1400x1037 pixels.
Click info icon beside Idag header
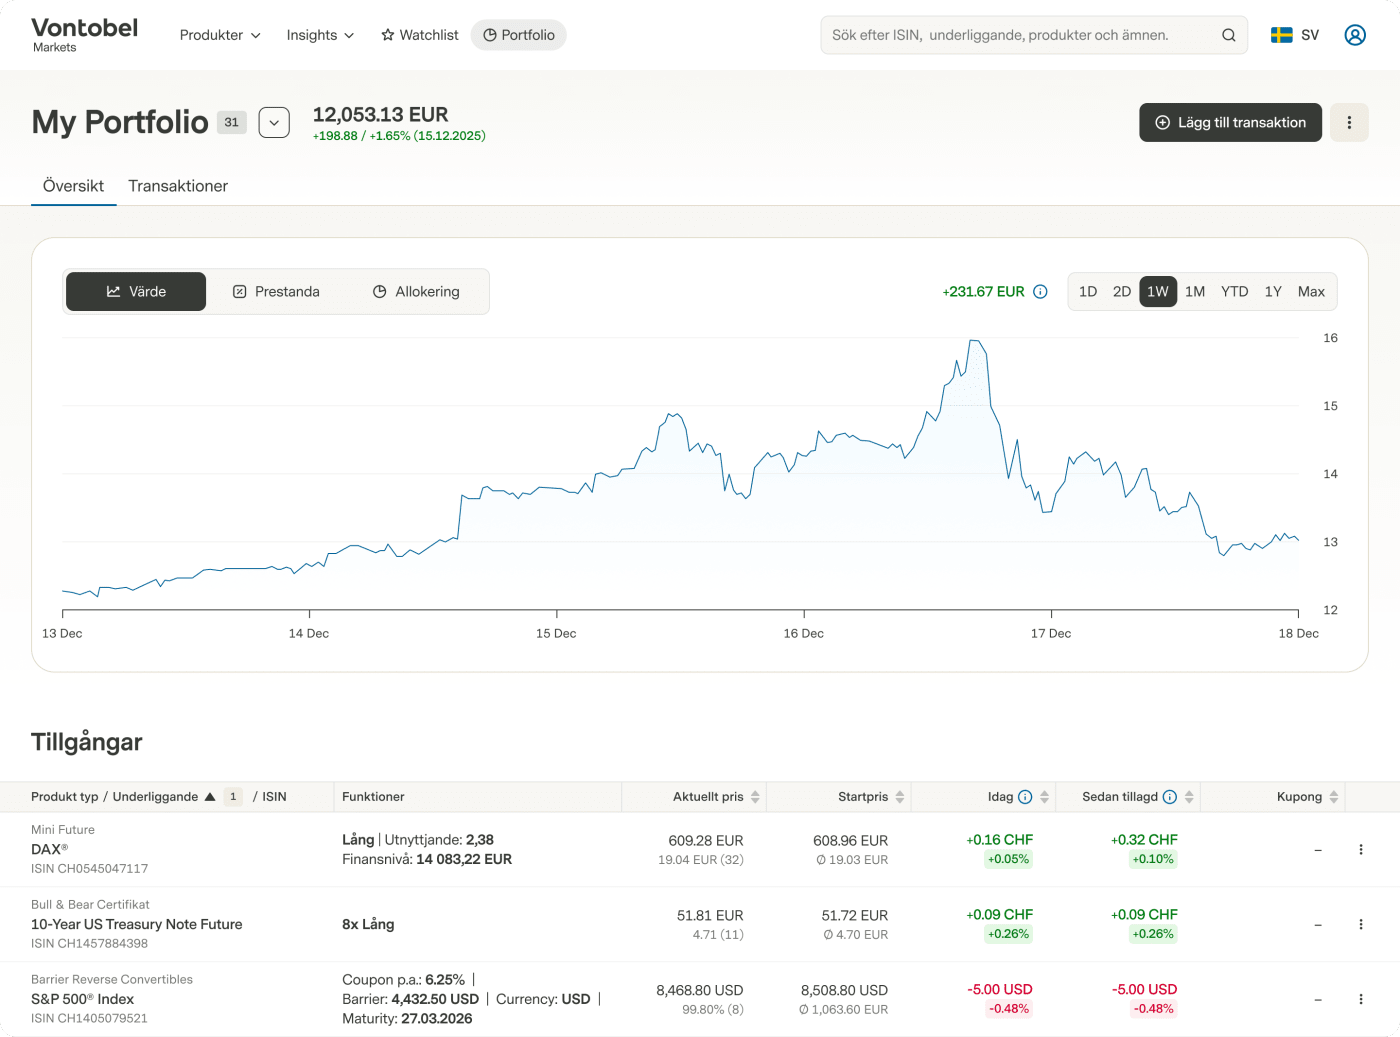coord(1025,797)
